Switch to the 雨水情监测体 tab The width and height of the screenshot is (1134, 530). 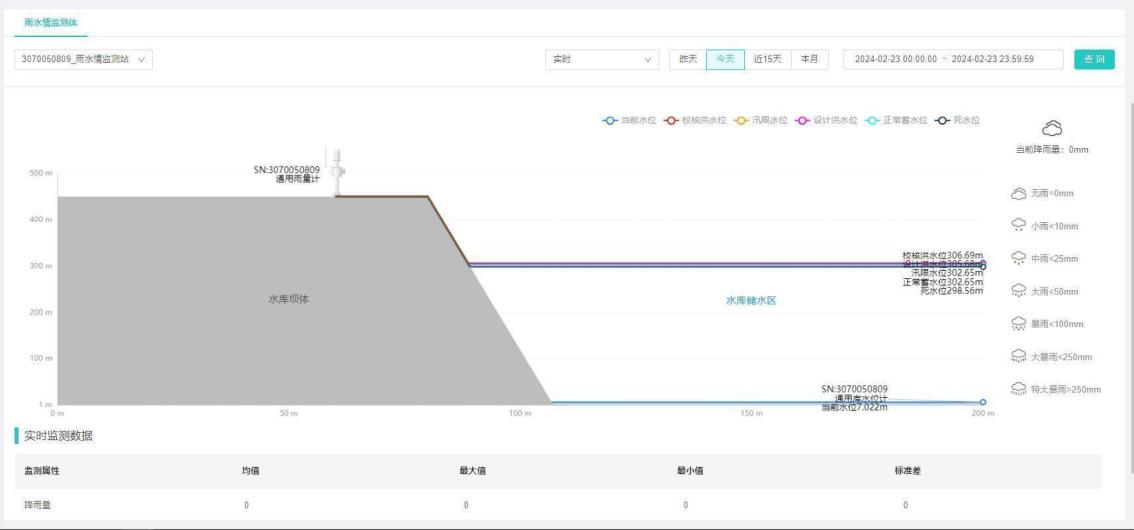coord(47,22)
